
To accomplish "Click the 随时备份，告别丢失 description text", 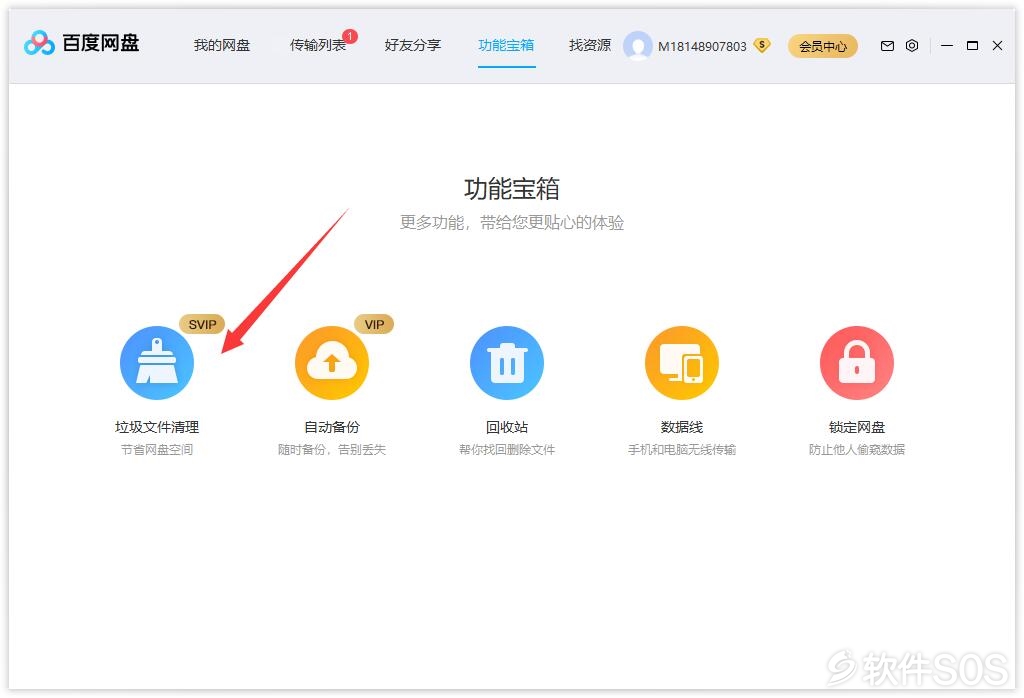I will [x=332, y=449].
